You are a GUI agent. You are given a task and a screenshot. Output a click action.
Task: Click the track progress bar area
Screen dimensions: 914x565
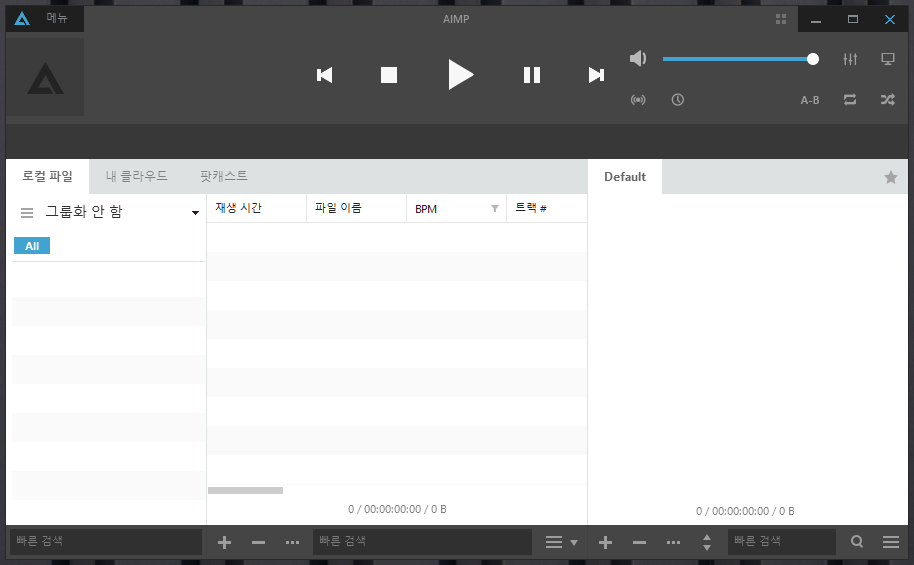[456, 141]
